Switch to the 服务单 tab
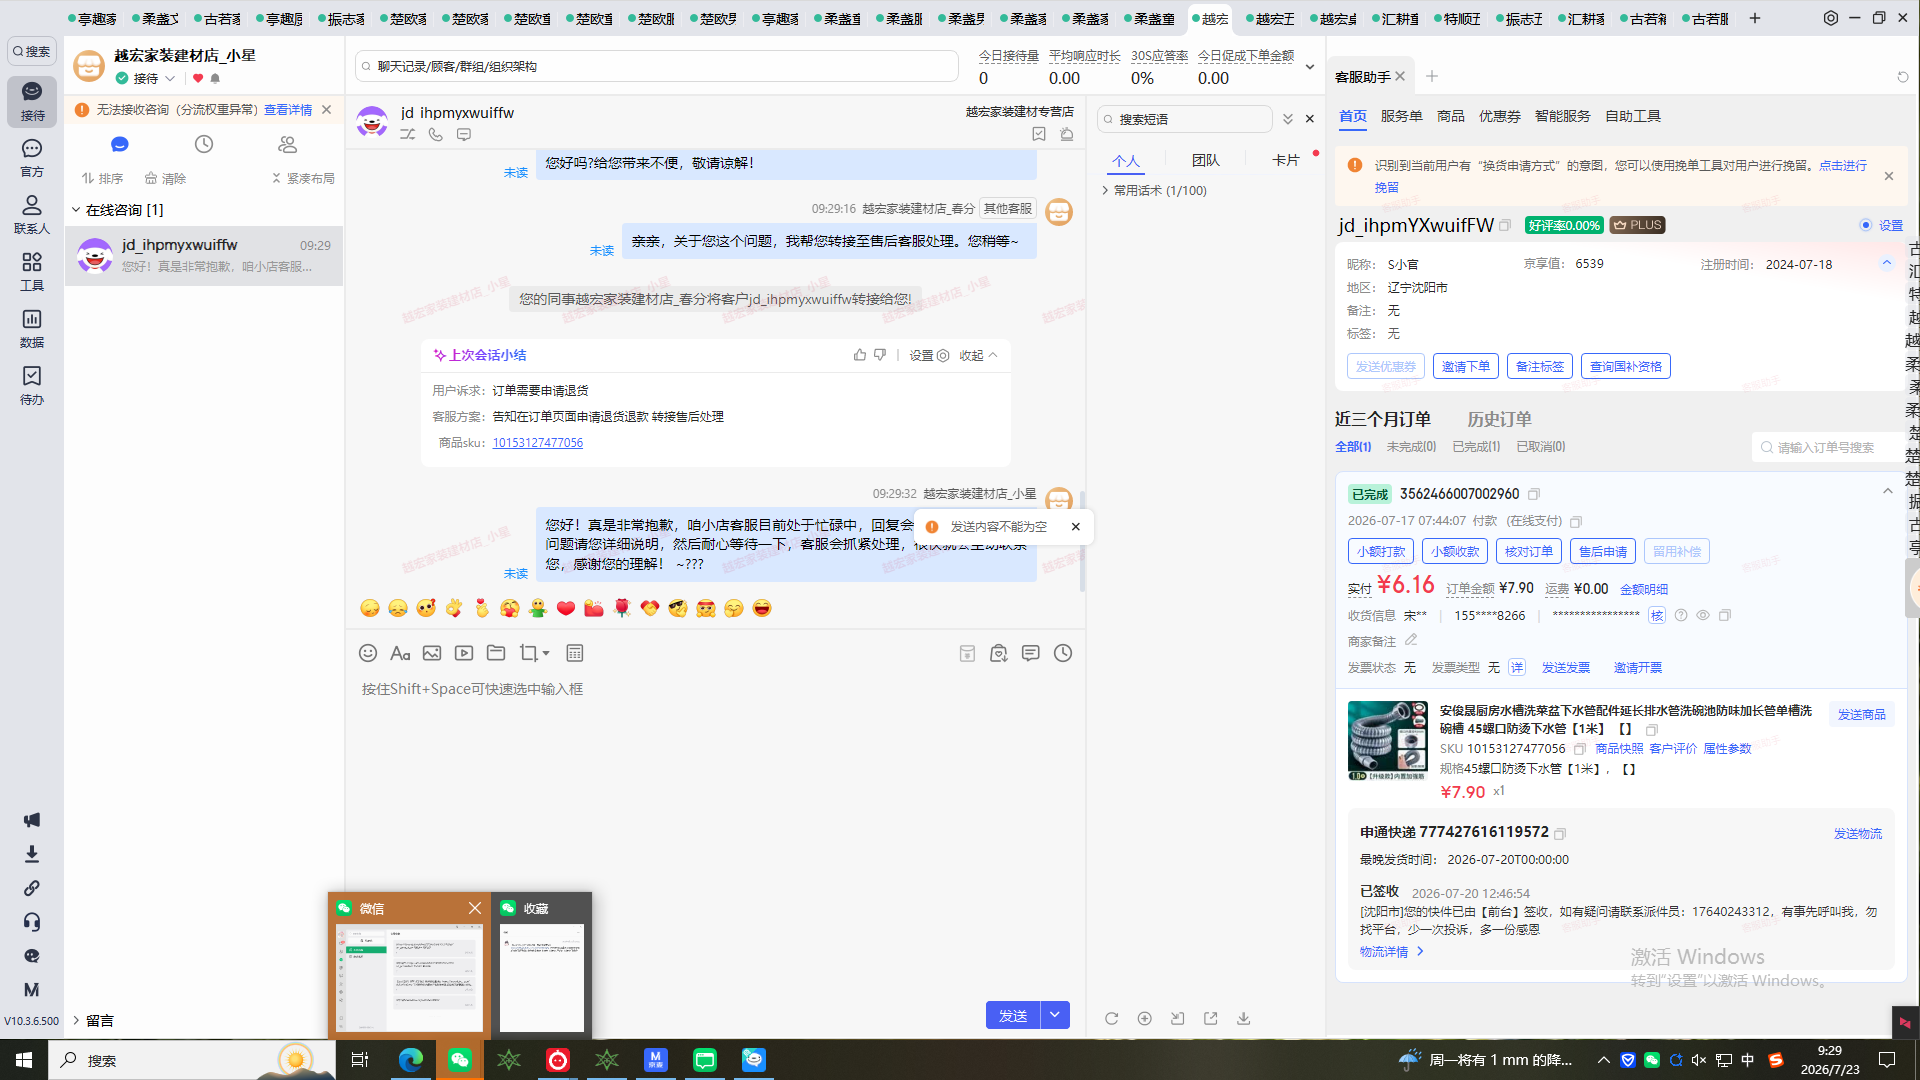The width and height of the screenshot is (1920, 1080). (x=1402, y=116)
